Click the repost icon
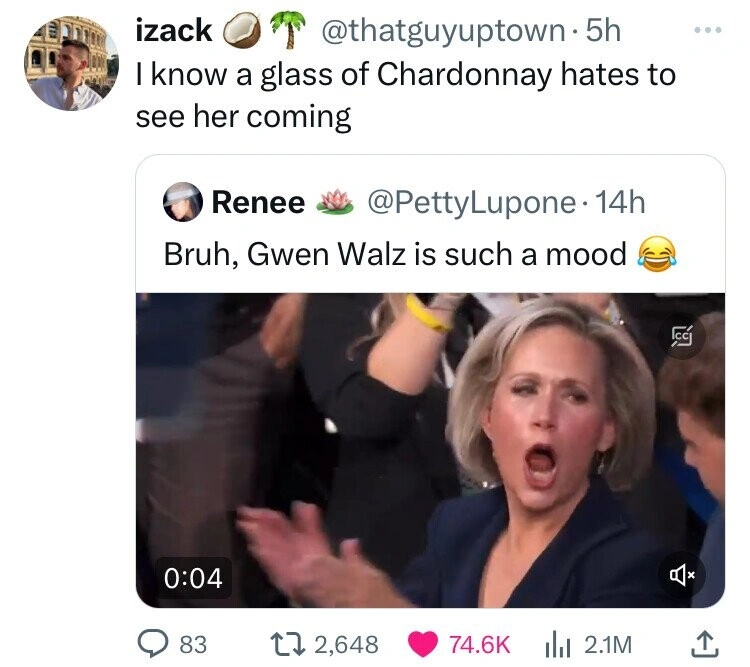The image size is (750, 667). pos(289,644)
